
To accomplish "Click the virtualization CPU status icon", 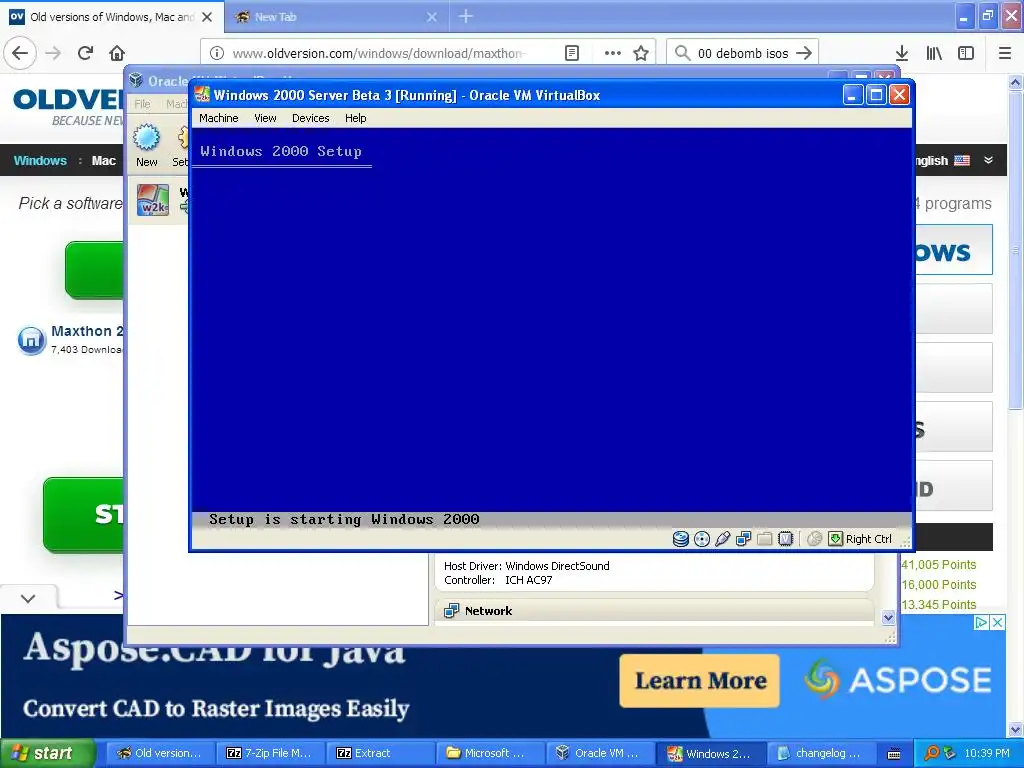I will [786, 539].
